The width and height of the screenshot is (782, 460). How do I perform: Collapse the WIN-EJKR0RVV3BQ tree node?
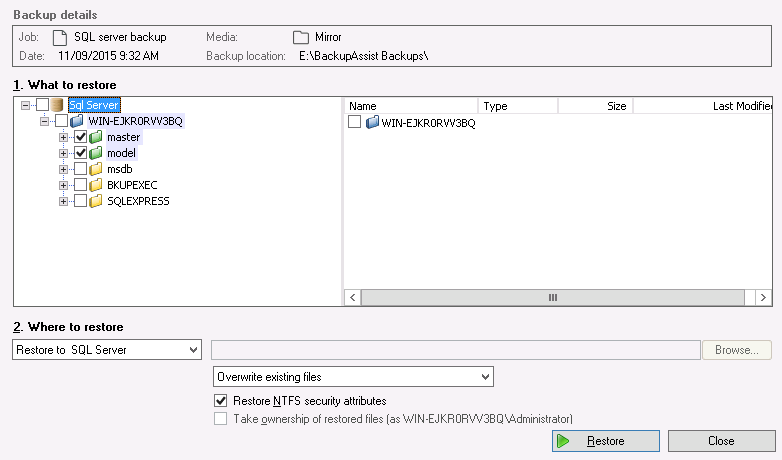44,121
